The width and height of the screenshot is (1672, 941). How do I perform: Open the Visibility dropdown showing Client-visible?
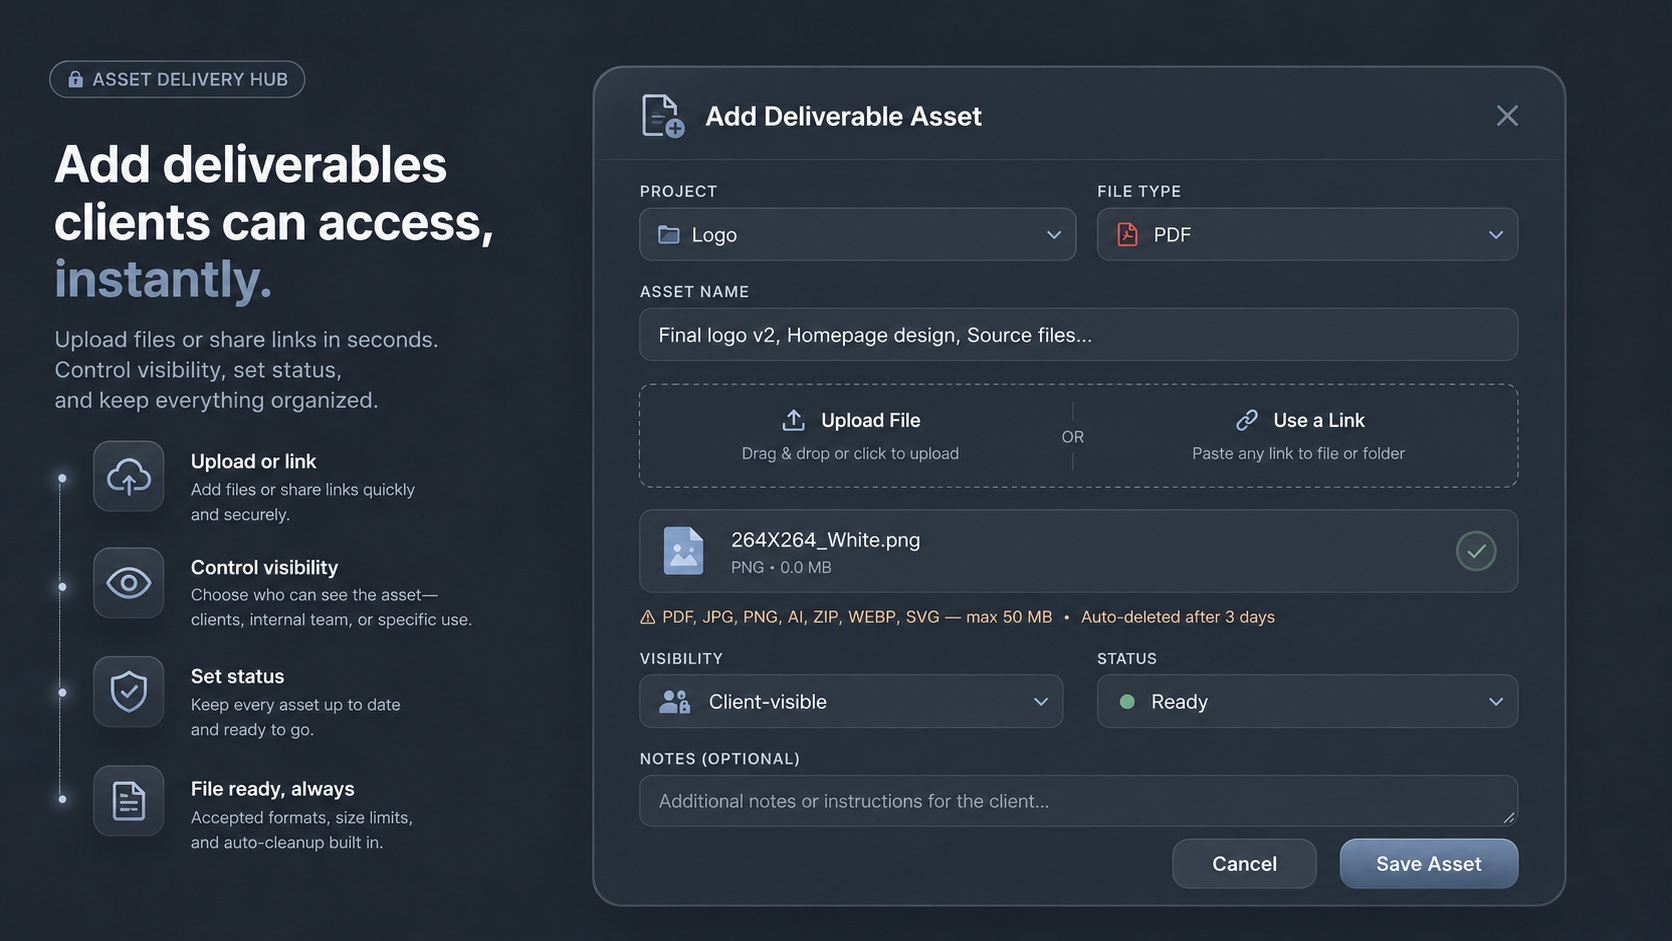click(x=851, y=701)
